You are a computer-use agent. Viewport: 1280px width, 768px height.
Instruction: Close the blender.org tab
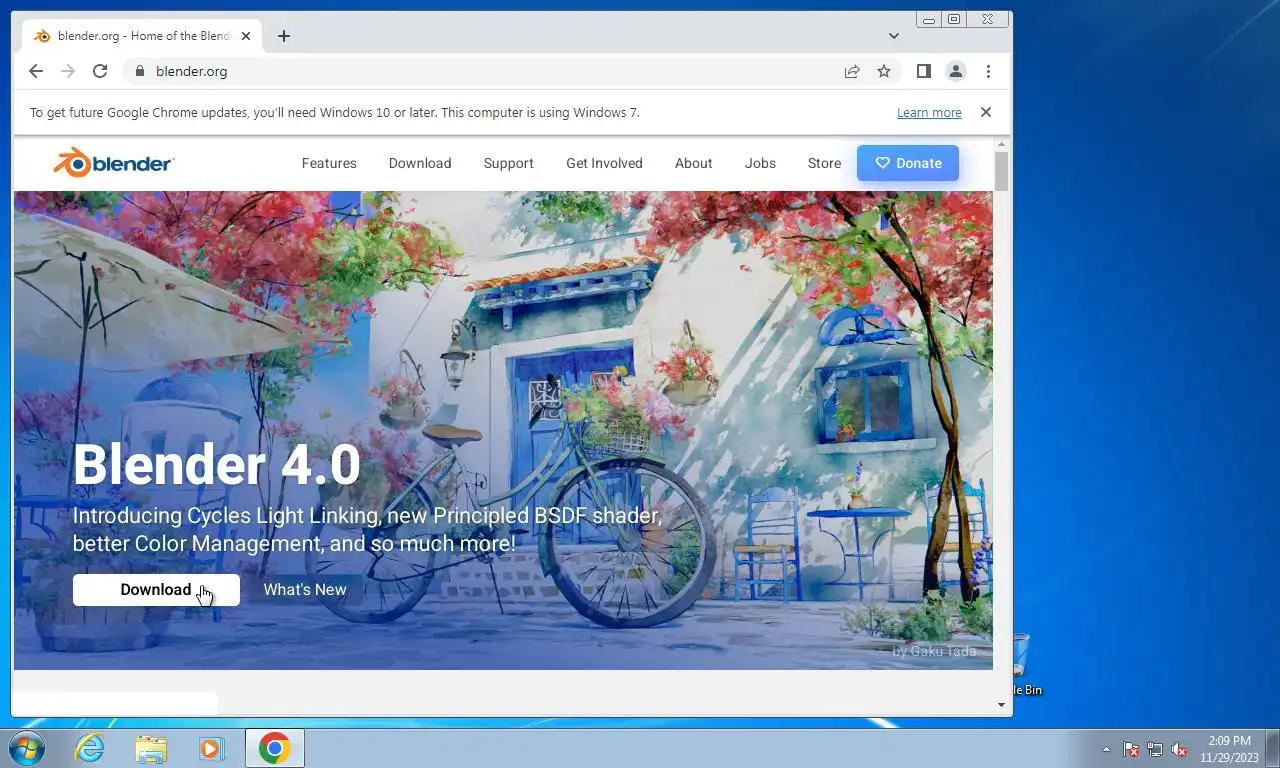(246, 36)
